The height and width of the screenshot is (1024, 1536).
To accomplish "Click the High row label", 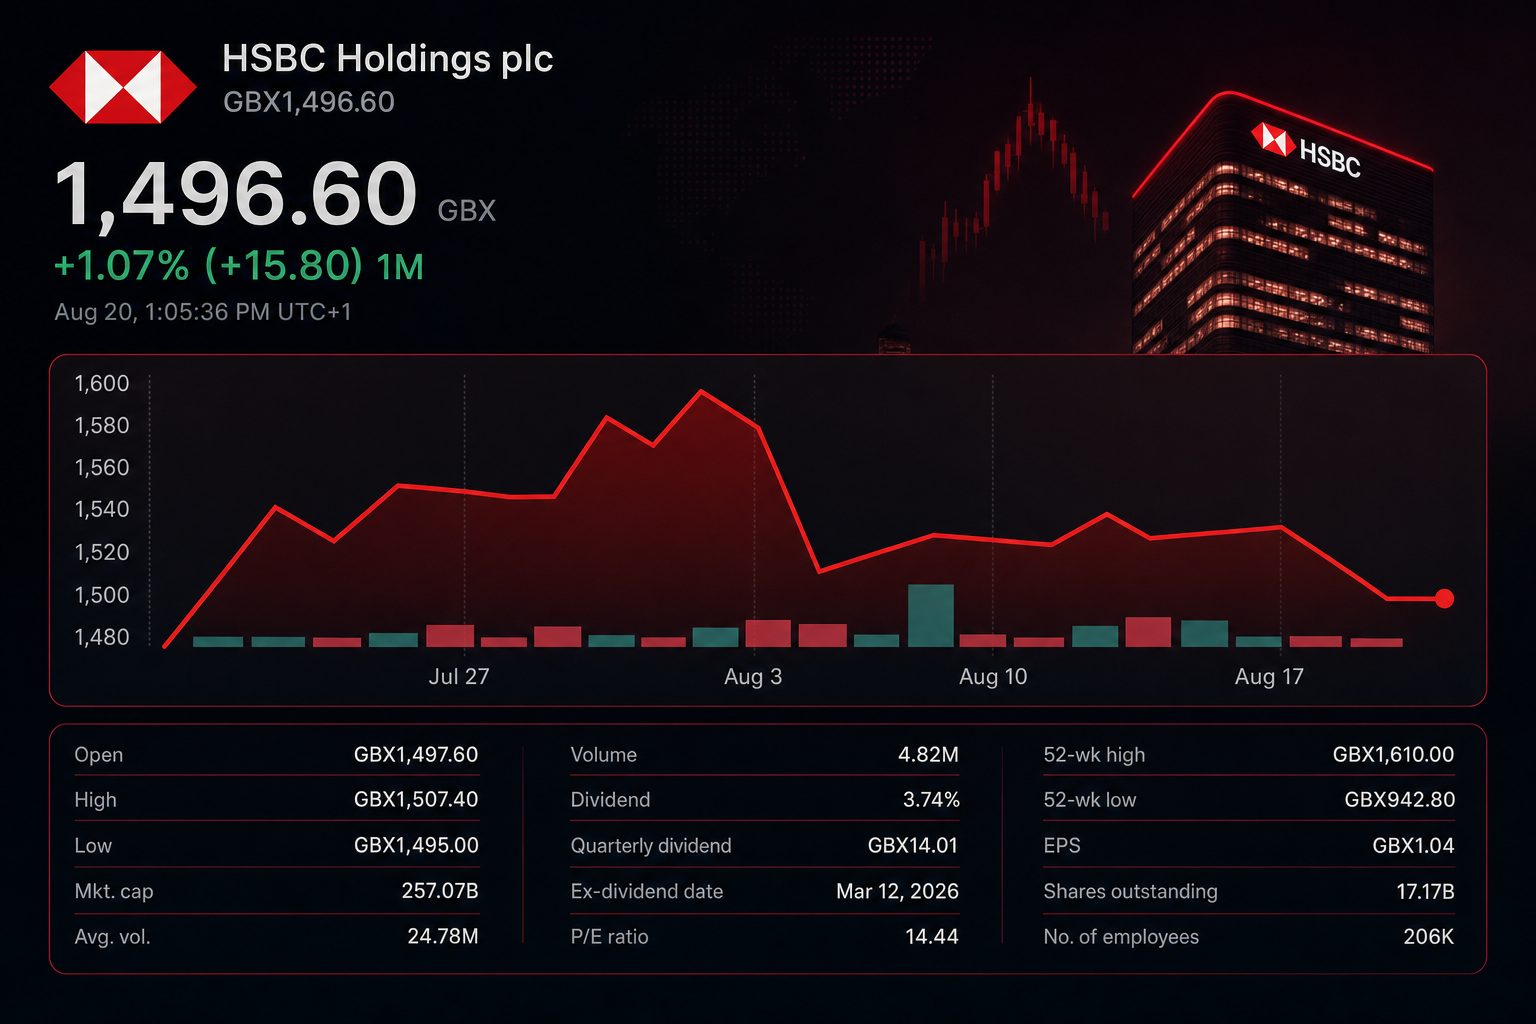I will pos(95,800).
